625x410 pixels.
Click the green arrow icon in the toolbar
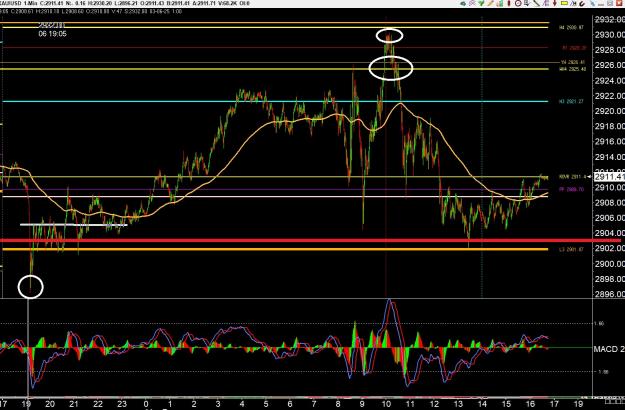(x=481, y=3)
